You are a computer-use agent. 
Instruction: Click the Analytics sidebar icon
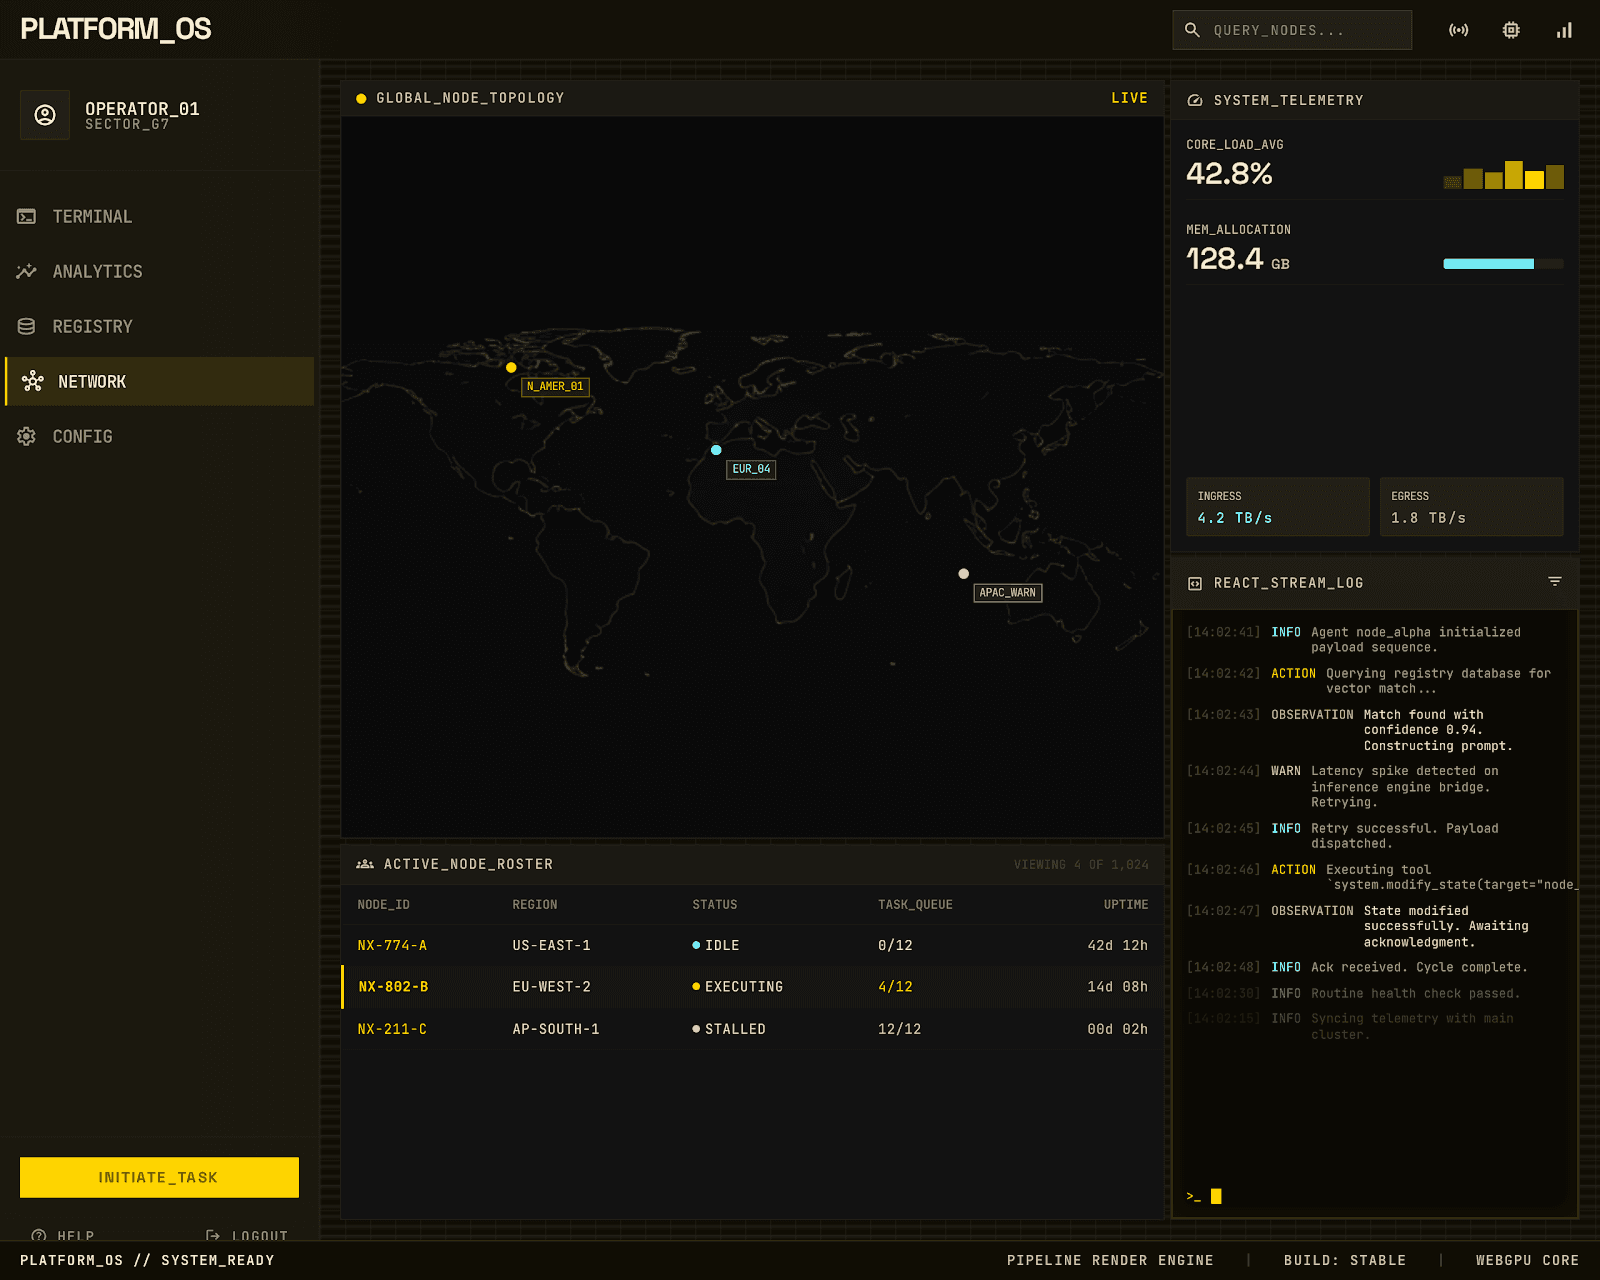[27, 271]
